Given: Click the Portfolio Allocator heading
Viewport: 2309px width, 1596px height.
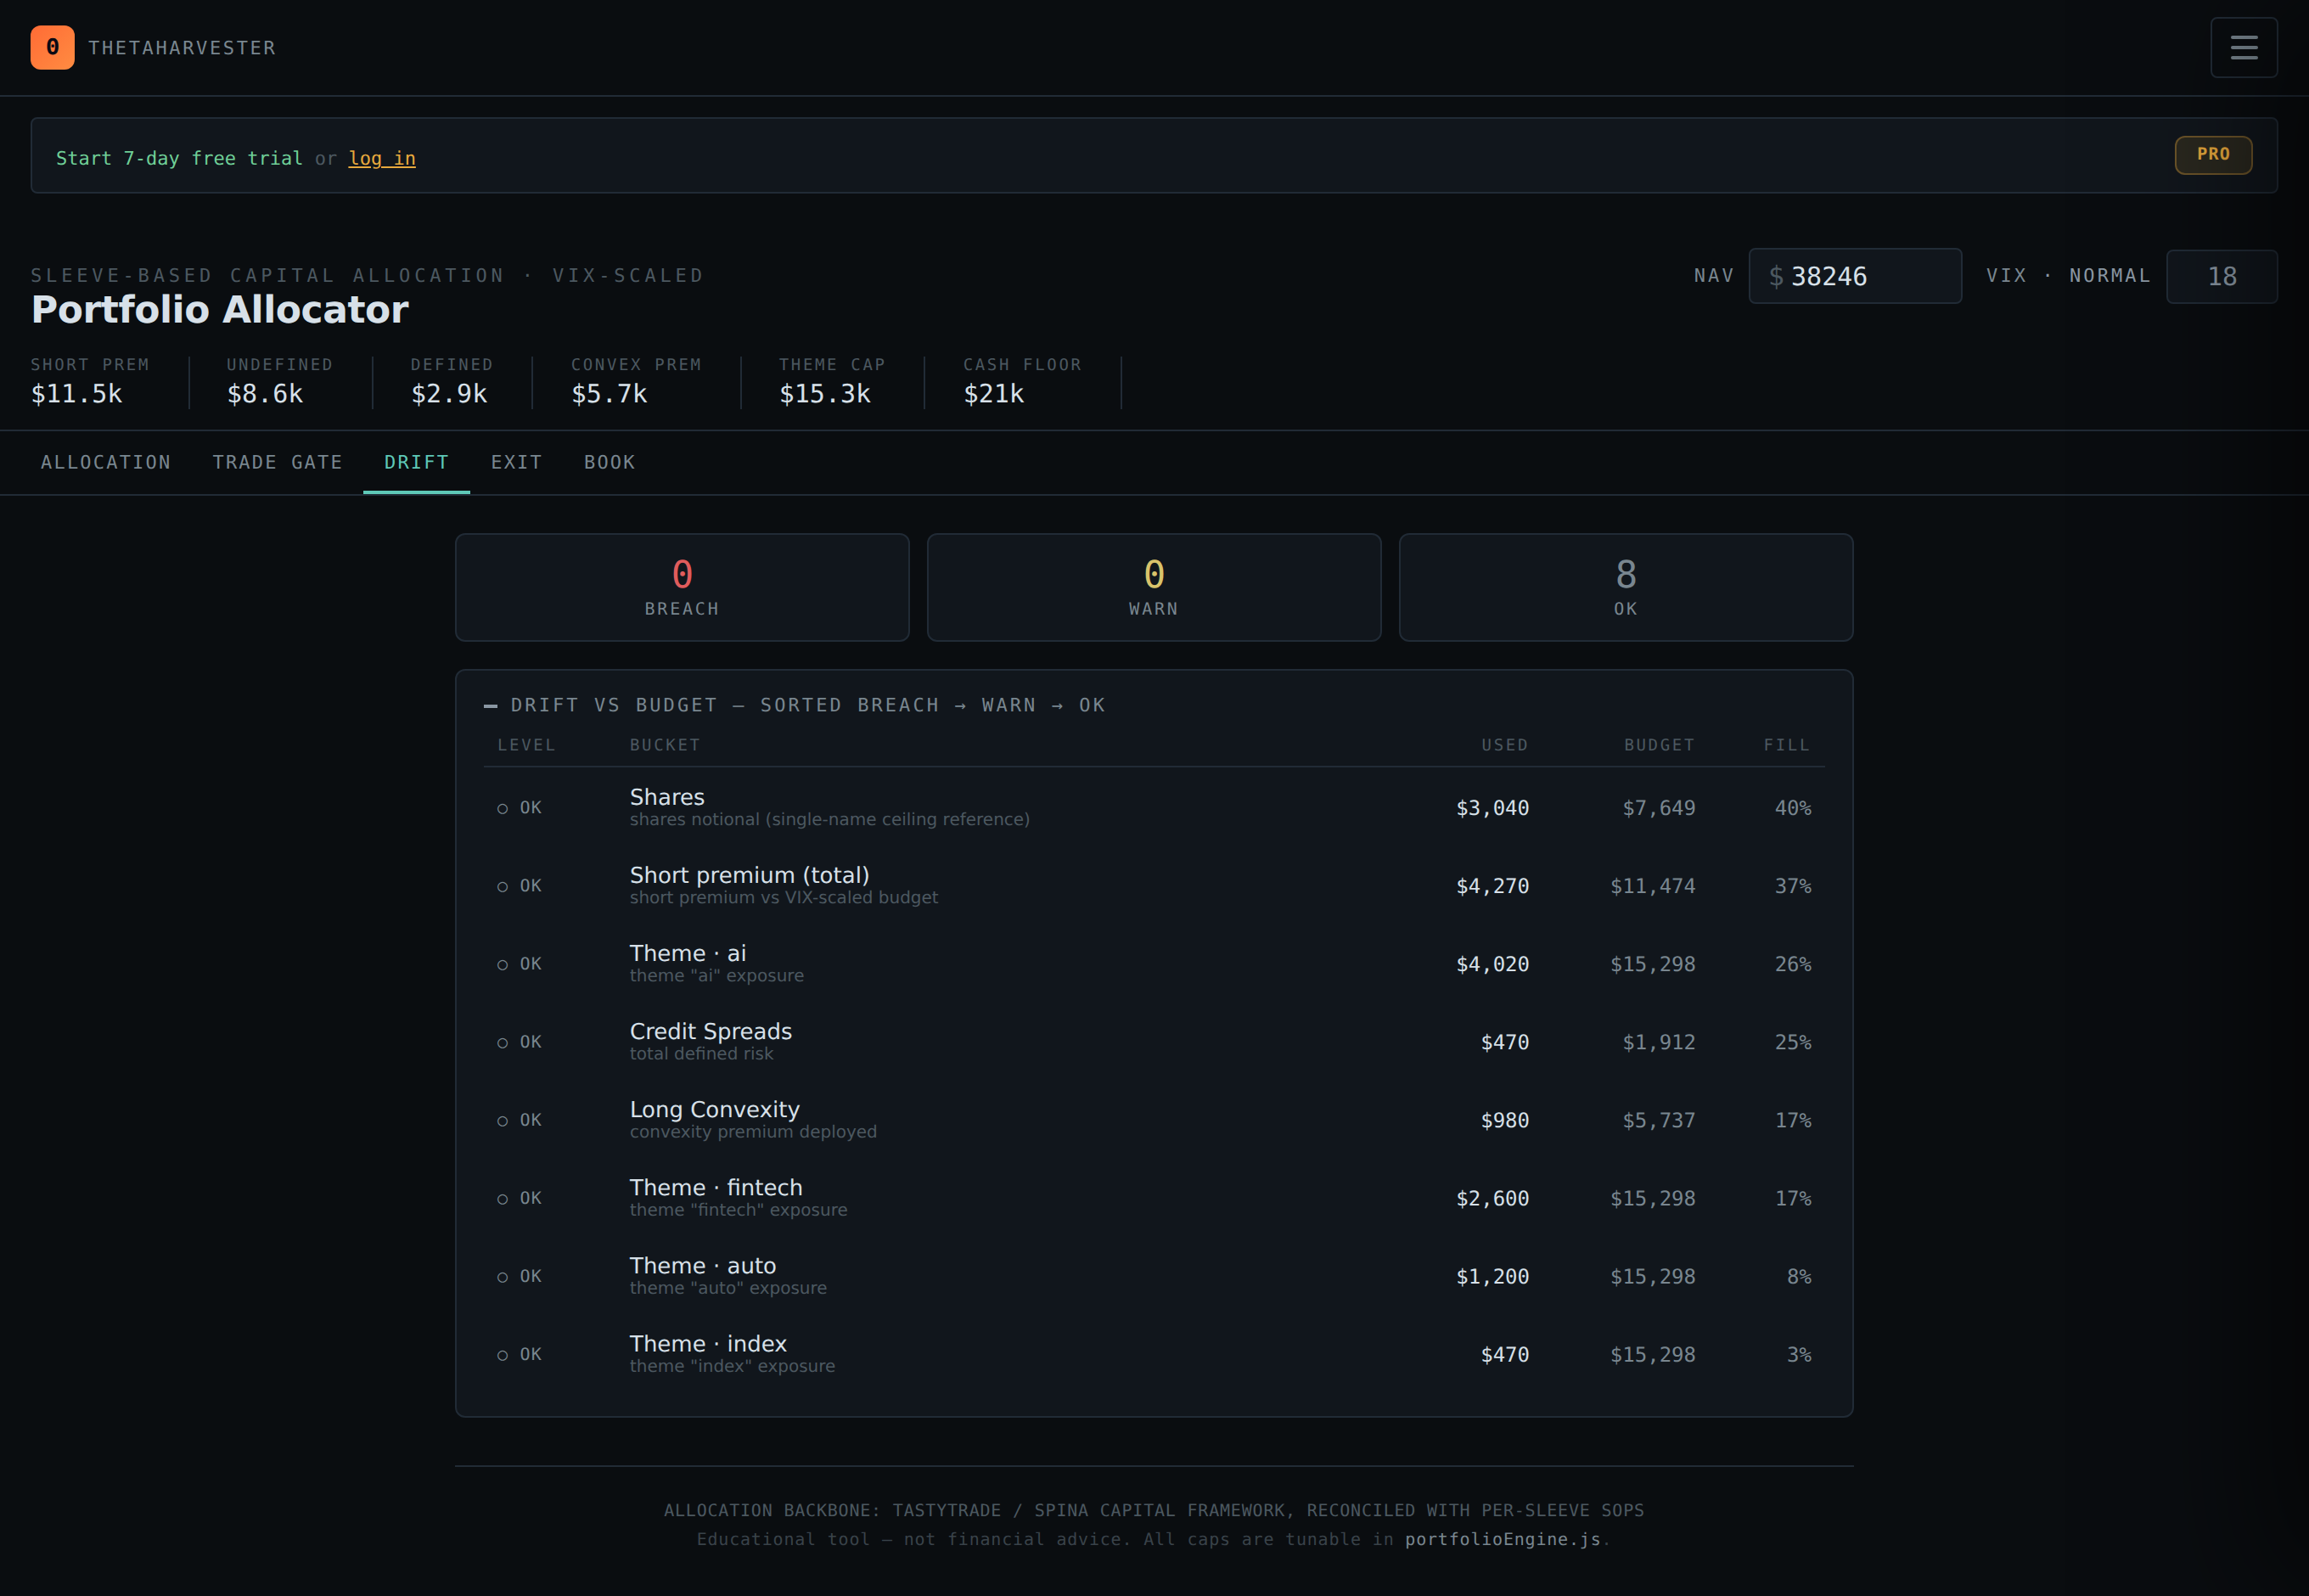Looking at the screenshot, I should (x=220, y=310).
